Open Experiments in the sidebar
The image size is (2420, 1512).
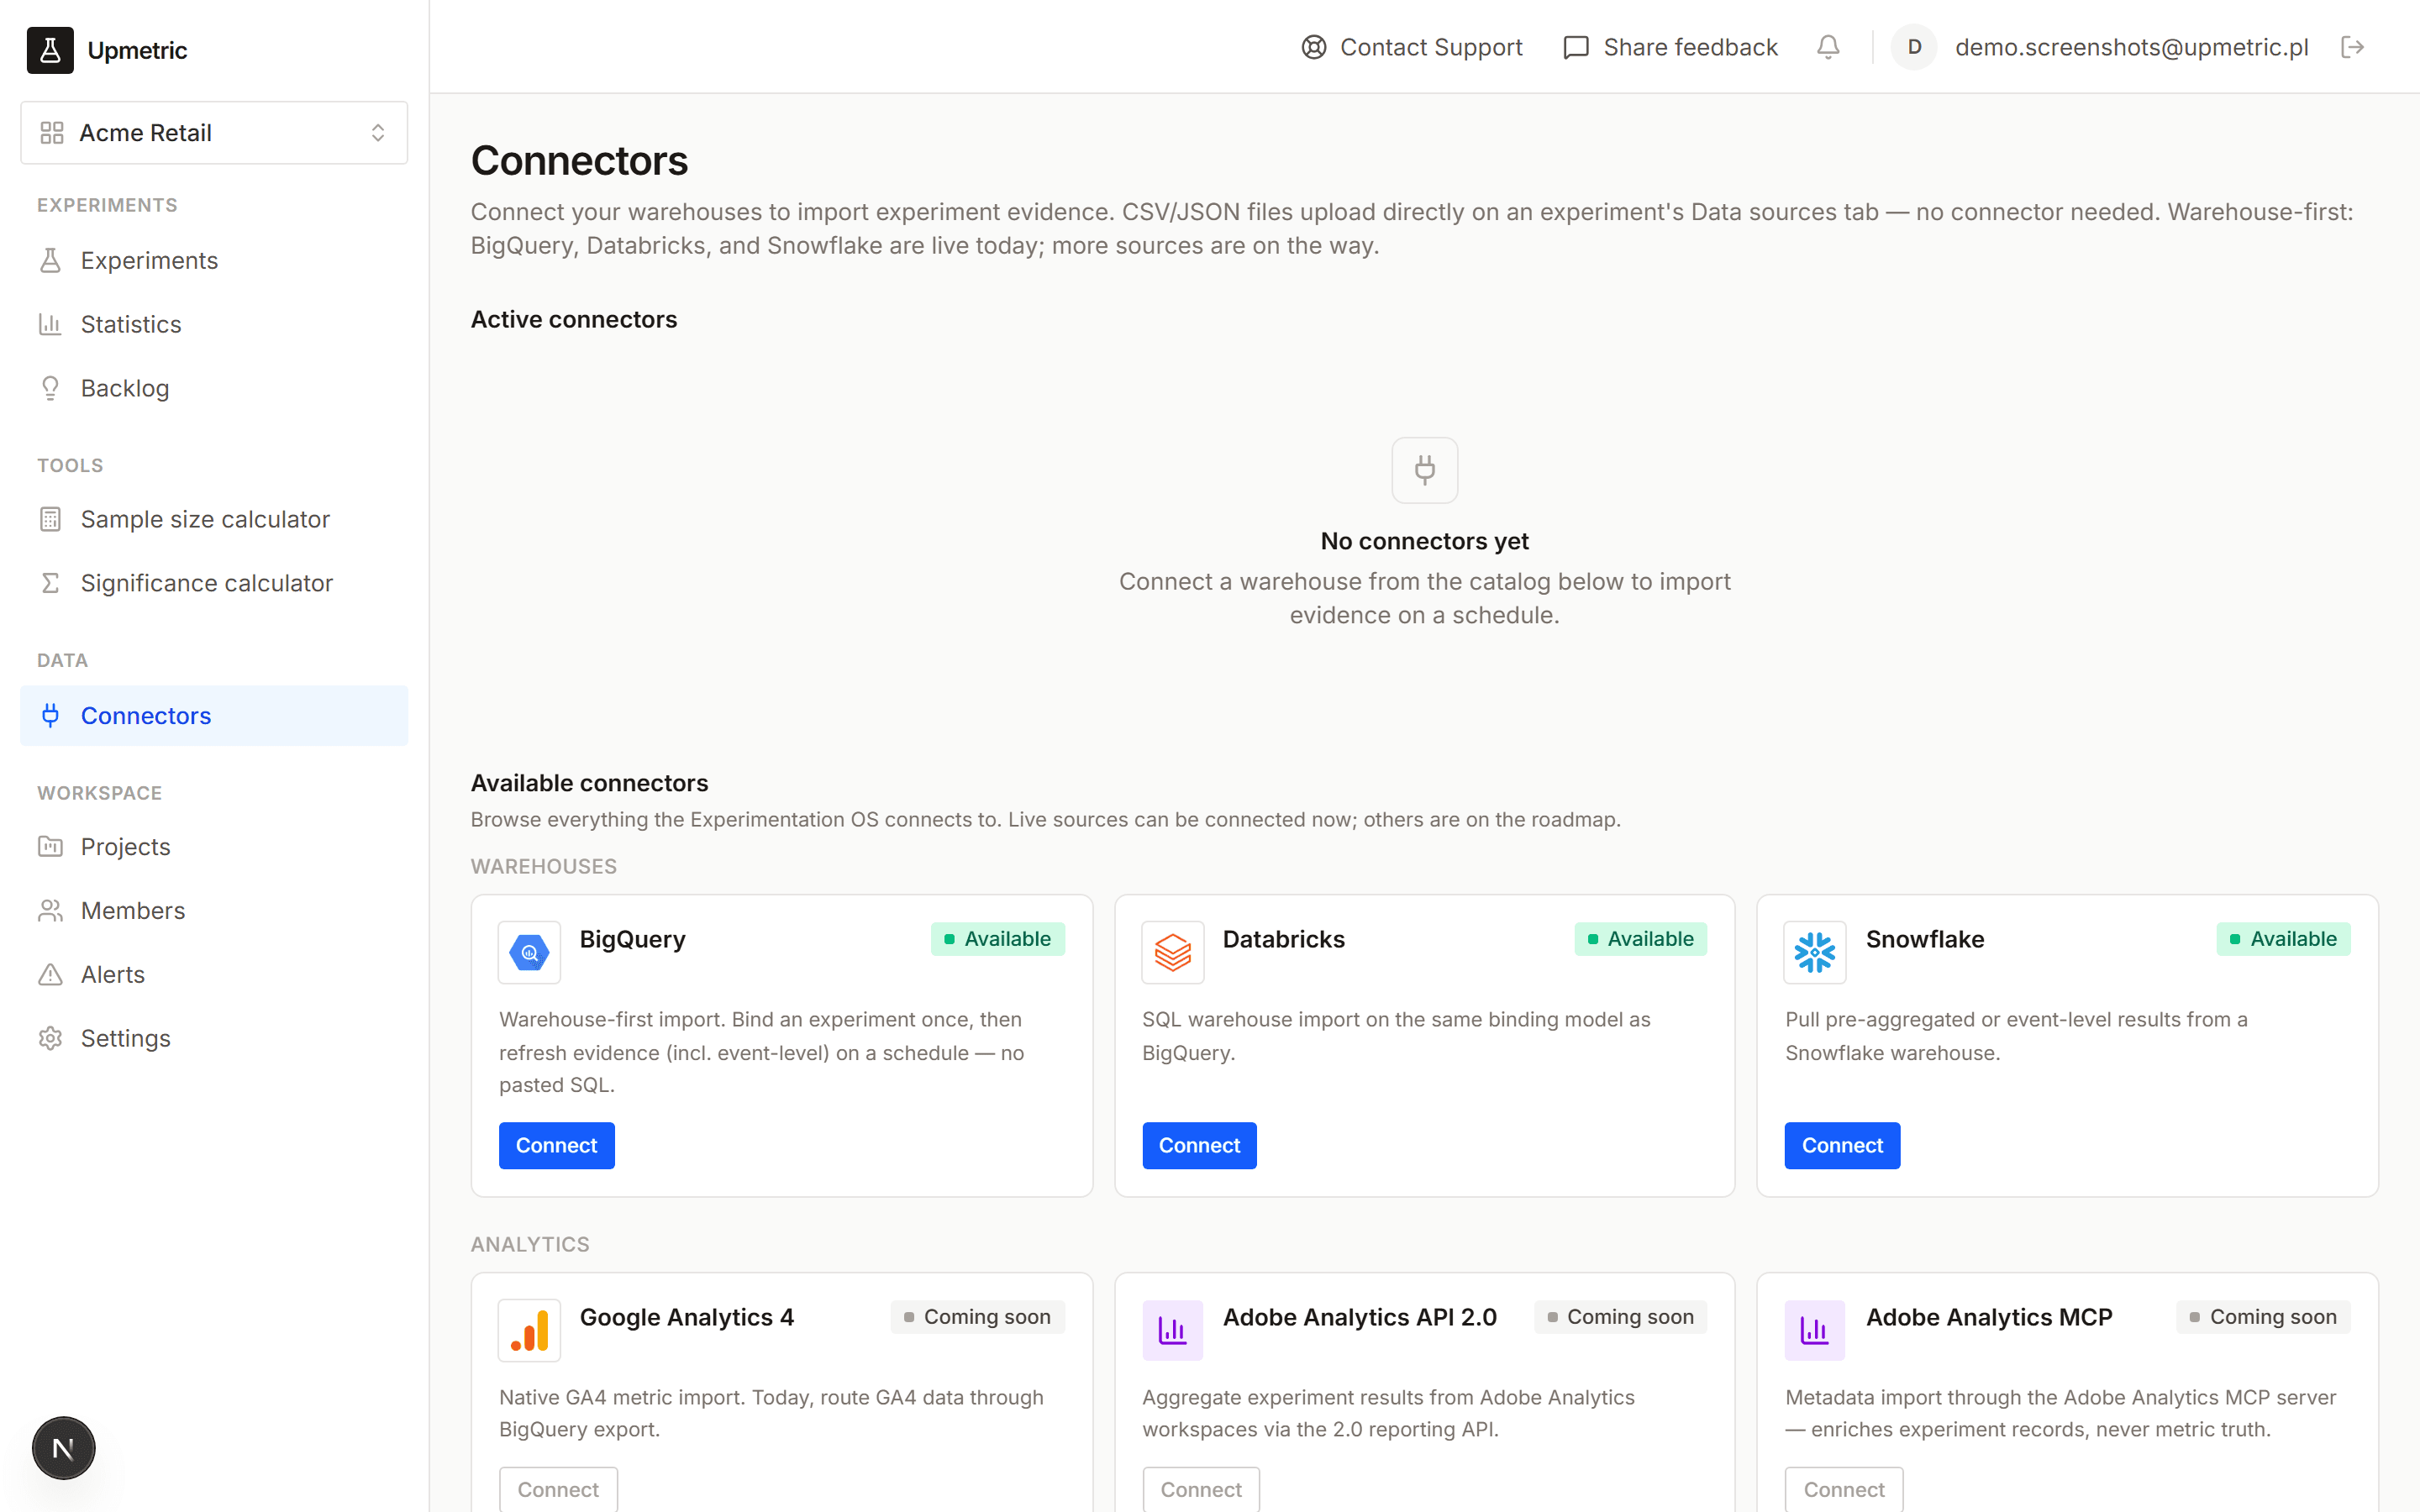tap(214, 260)
